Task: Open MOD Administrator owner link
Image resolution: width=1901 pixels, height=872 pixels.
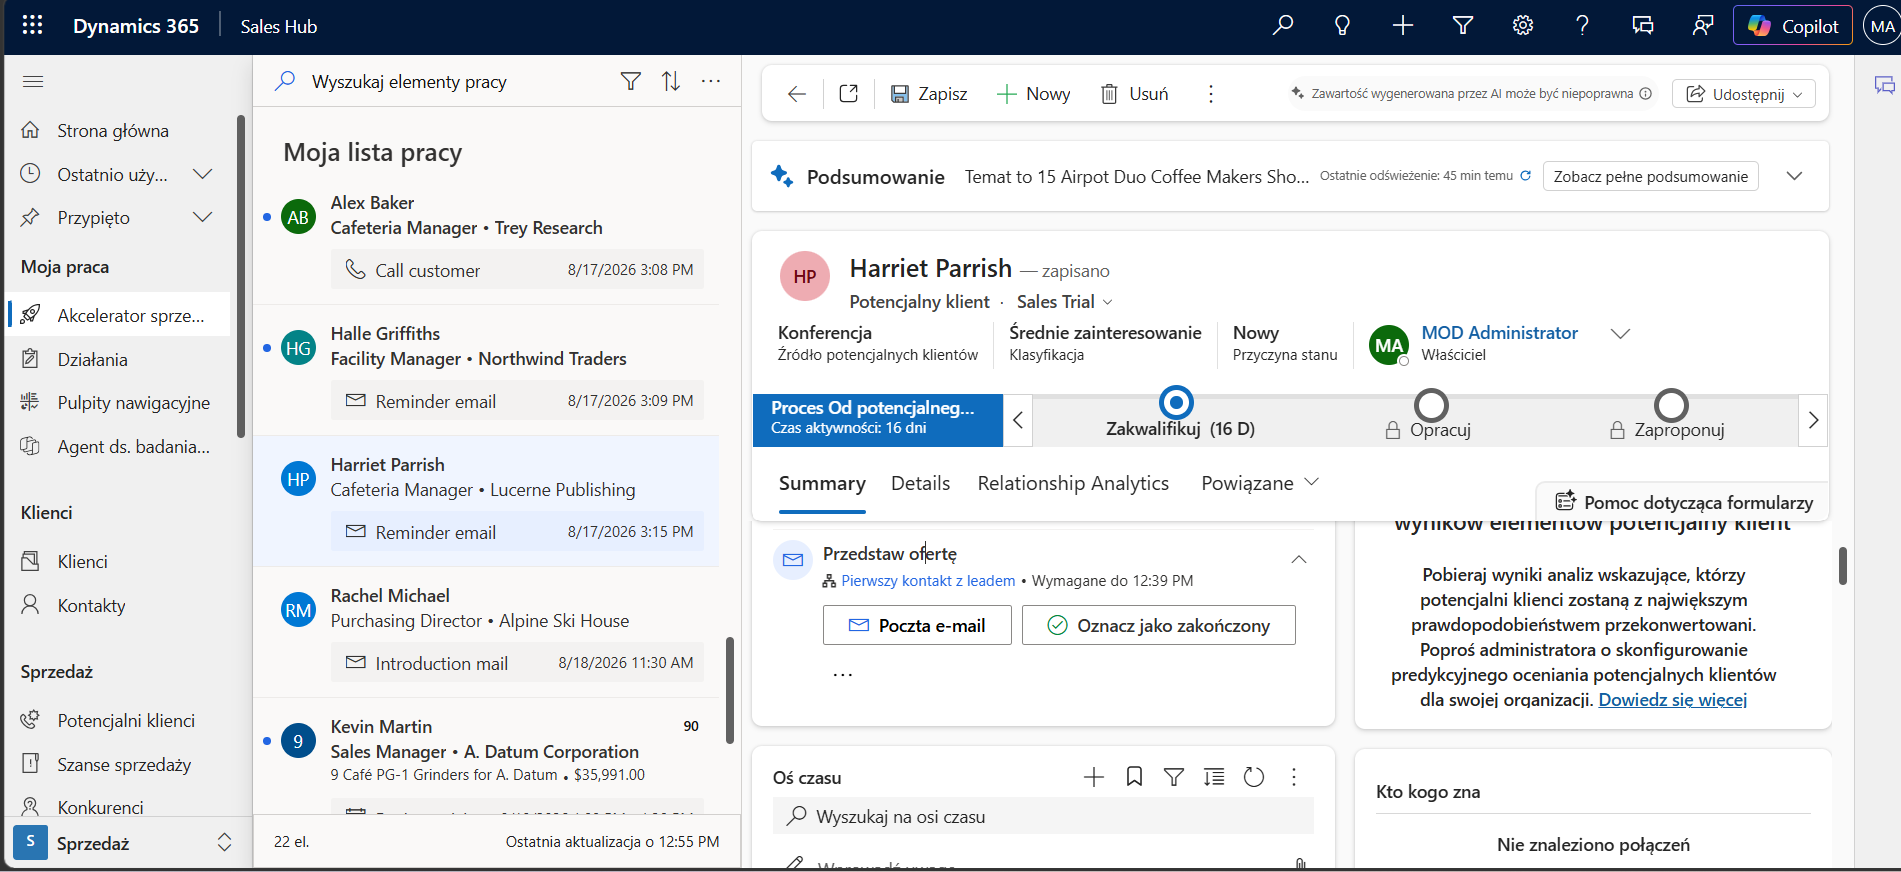Action: 1500,333
